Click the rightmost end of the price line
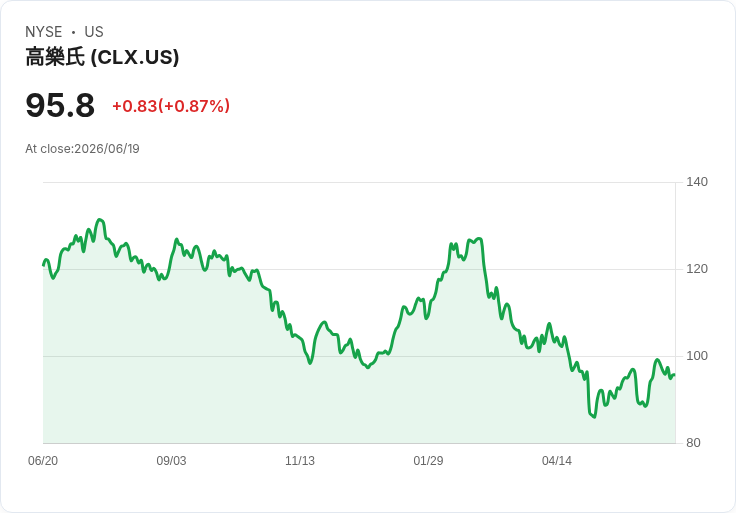 point(675,375)
